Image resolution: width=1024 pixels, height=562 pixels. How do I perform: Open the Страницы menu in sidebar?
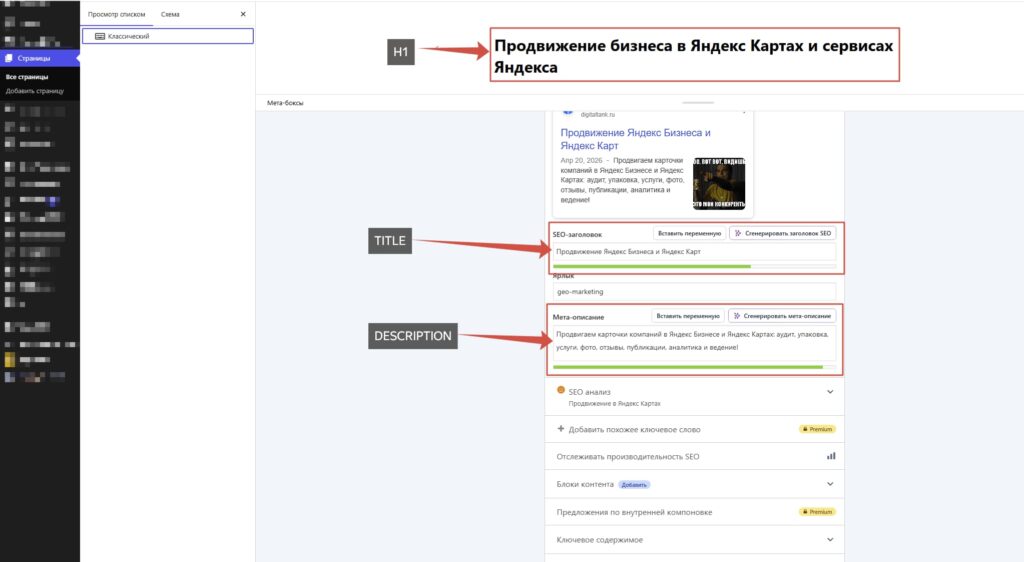[40, 58]
